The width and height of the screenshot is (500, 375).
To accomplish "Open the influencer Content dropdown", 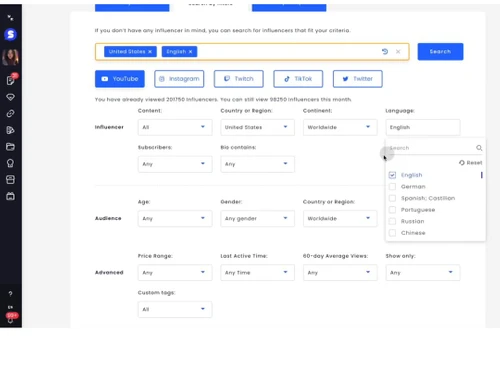I will coord(175,127).
